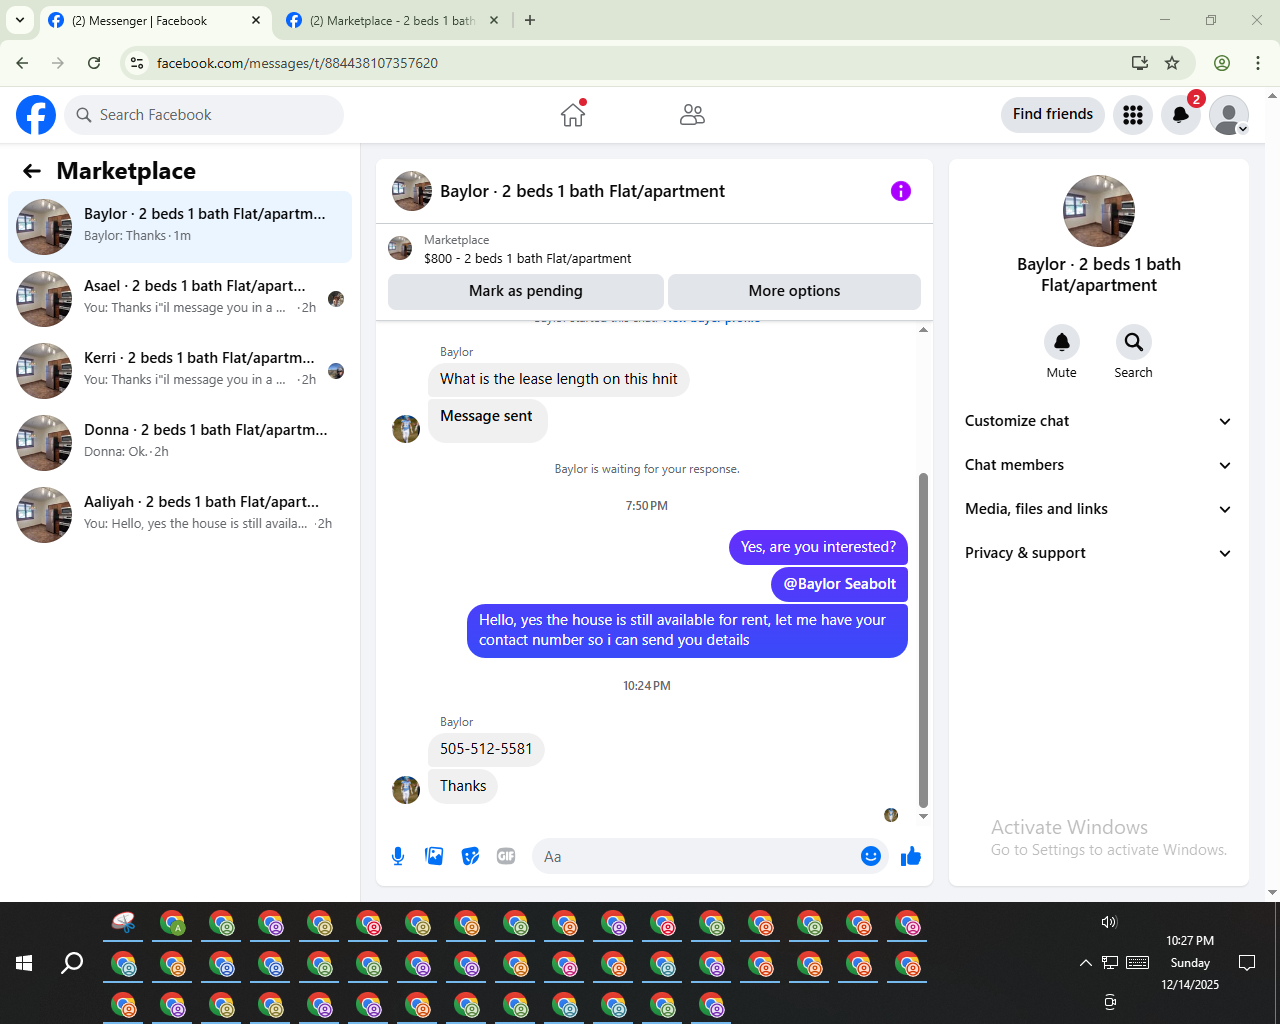This screenshot has width=1280, height=1024.
Task: Open Baylor conversation in the list
Action: point(180,227)
